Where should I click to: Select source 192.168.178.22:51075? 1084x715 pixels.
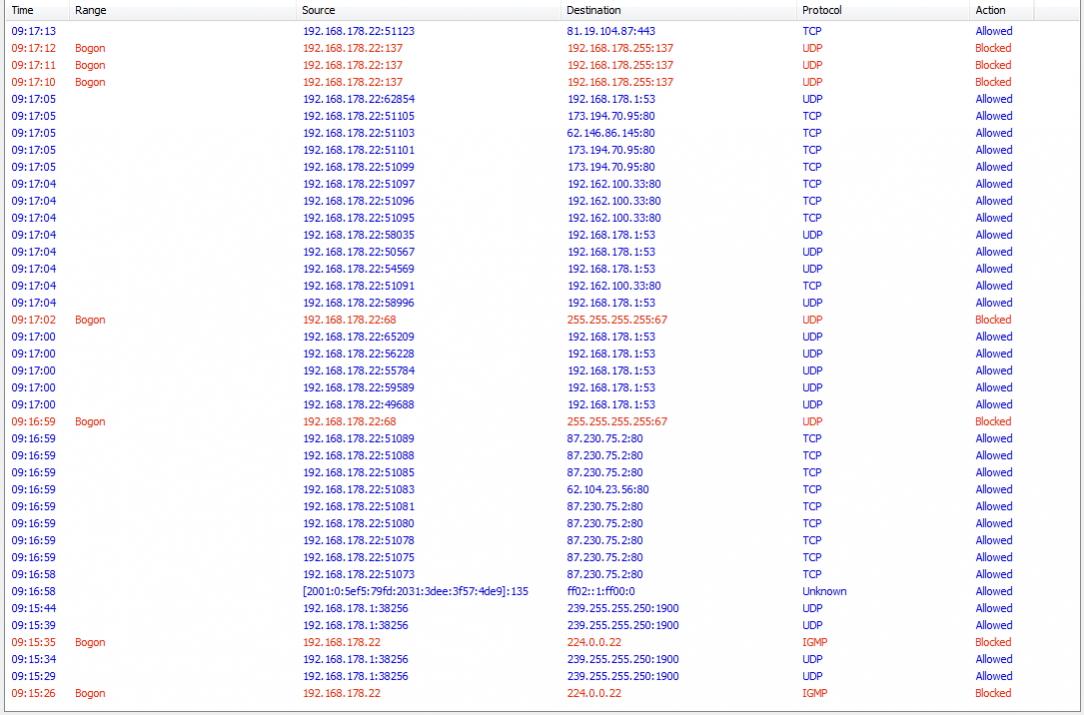[x=359, y=557]
